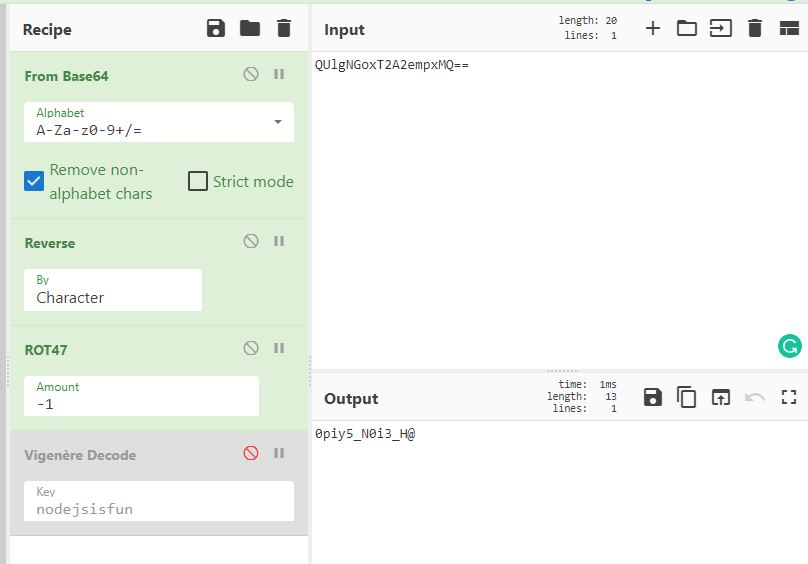Maximise the output pane

coord(788,397)
